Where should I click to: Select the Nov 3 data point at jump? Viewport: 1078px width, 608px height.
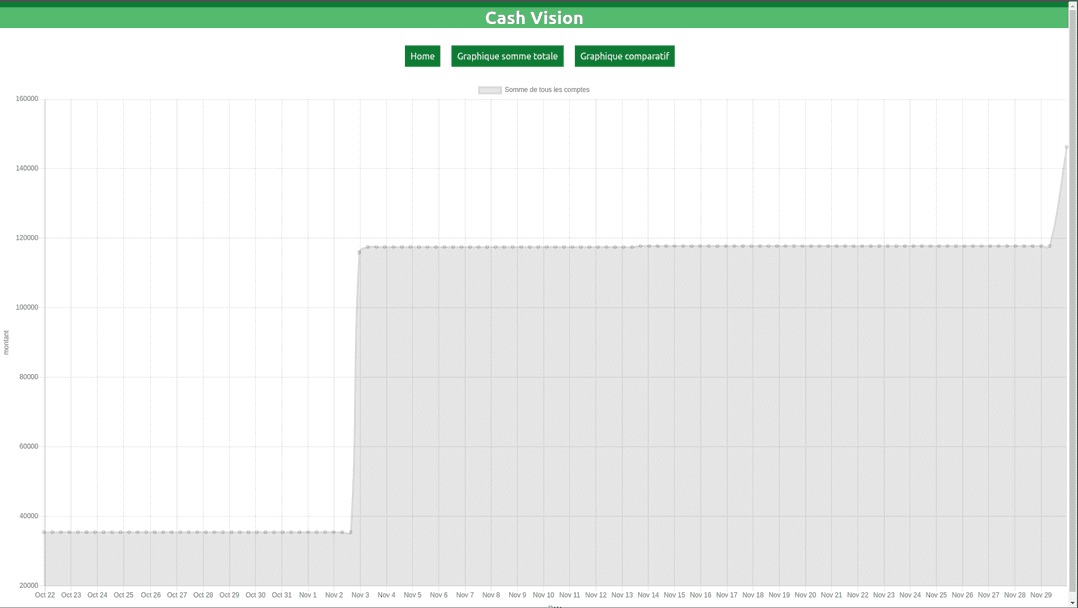tap(360, 252)
